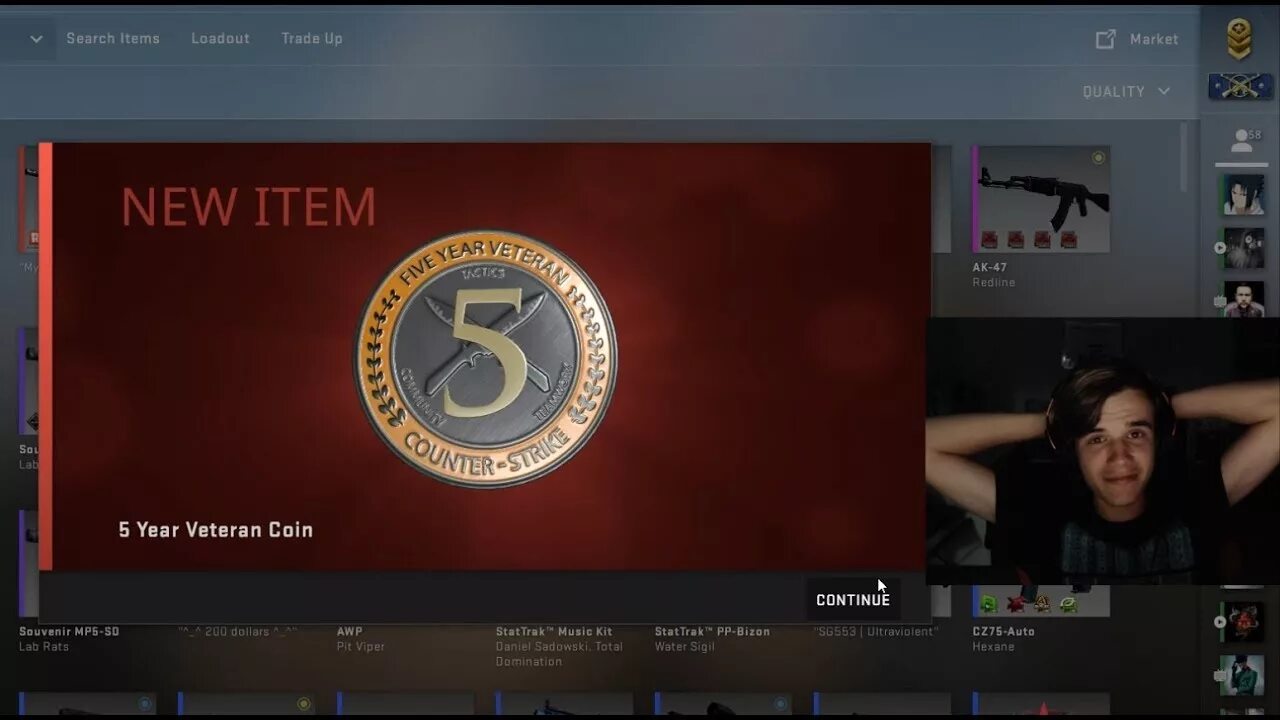Click the Search Items field
The width and height of the screenshot is (1280, 720).
coord(113,38)
